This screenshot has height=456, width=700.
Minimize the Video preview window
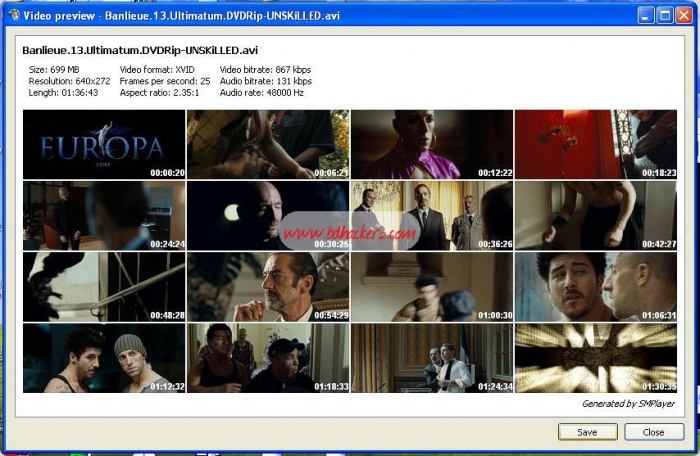[x=645, y=16]
